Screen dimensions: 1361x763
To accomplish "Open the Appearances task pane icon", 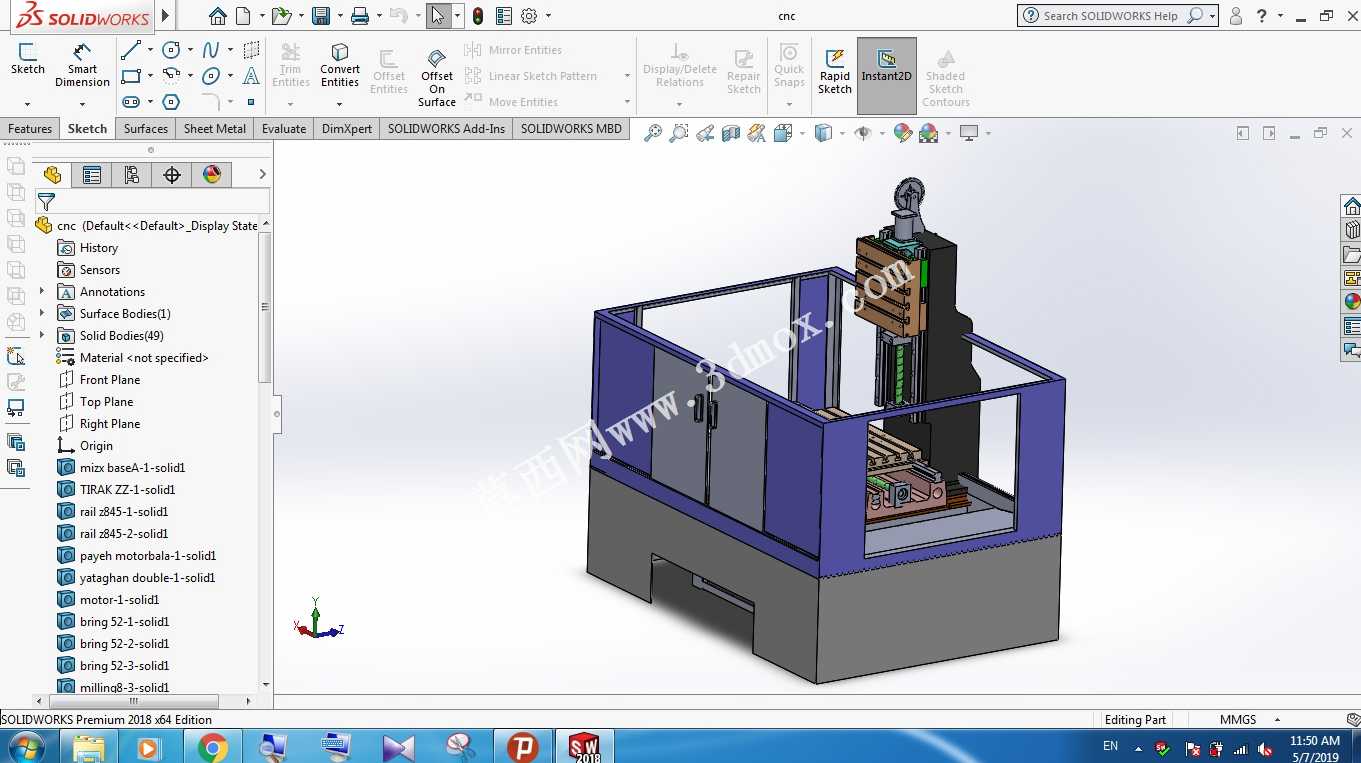I will point(1352,302).
